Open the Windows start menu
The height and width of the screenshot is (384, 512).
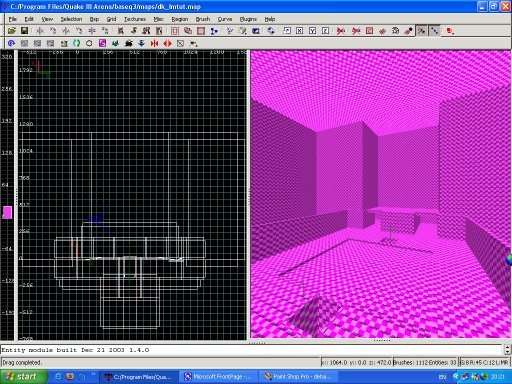(x=23, y=377)
